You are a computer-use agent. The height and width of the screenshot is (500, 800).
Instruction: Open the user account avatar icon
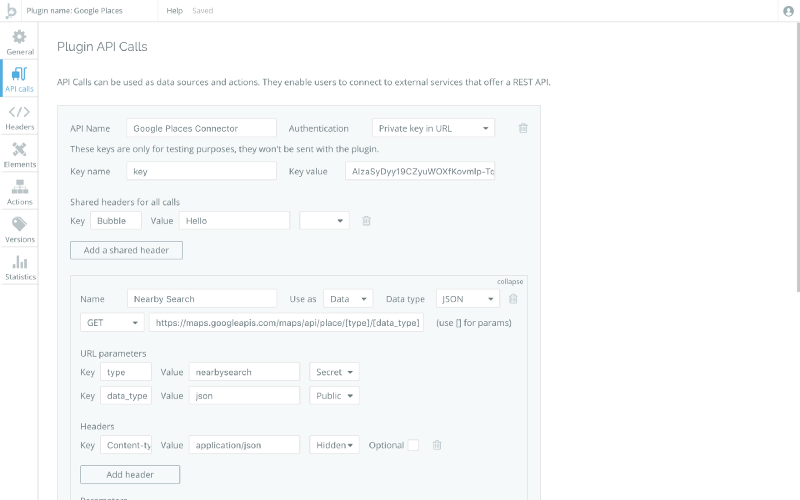click(x=787, y=11)
